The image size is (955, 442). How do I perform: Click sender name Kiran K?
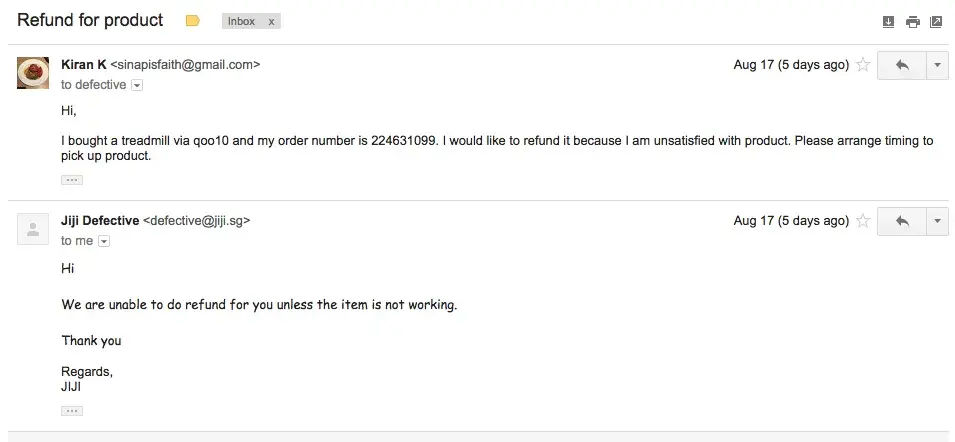(x=84, y=64)
